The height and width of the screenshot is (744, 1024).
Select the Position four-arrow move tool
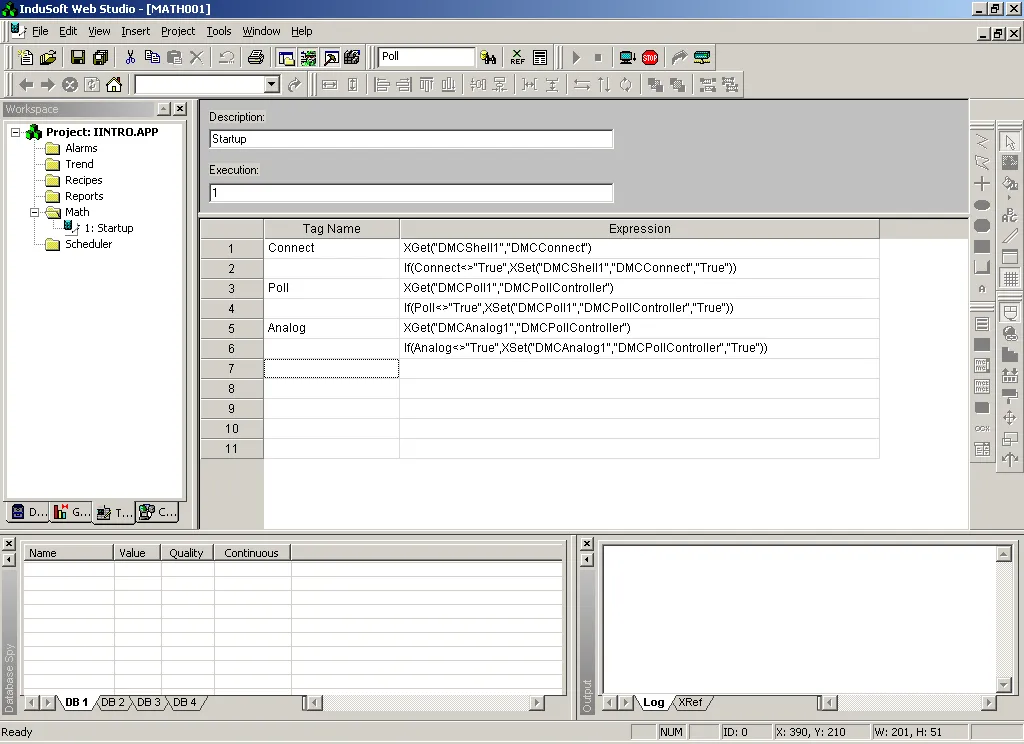[1010, 417]
